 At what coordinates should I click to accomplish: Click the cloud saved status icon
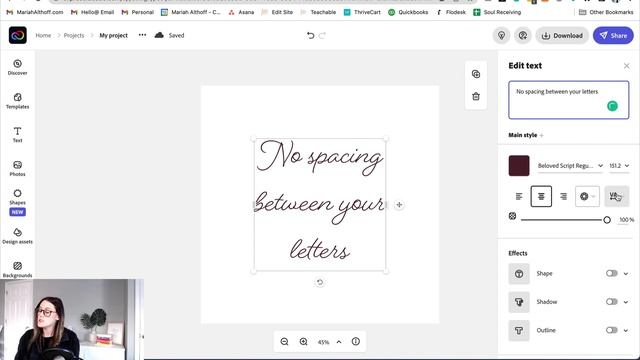159,36
